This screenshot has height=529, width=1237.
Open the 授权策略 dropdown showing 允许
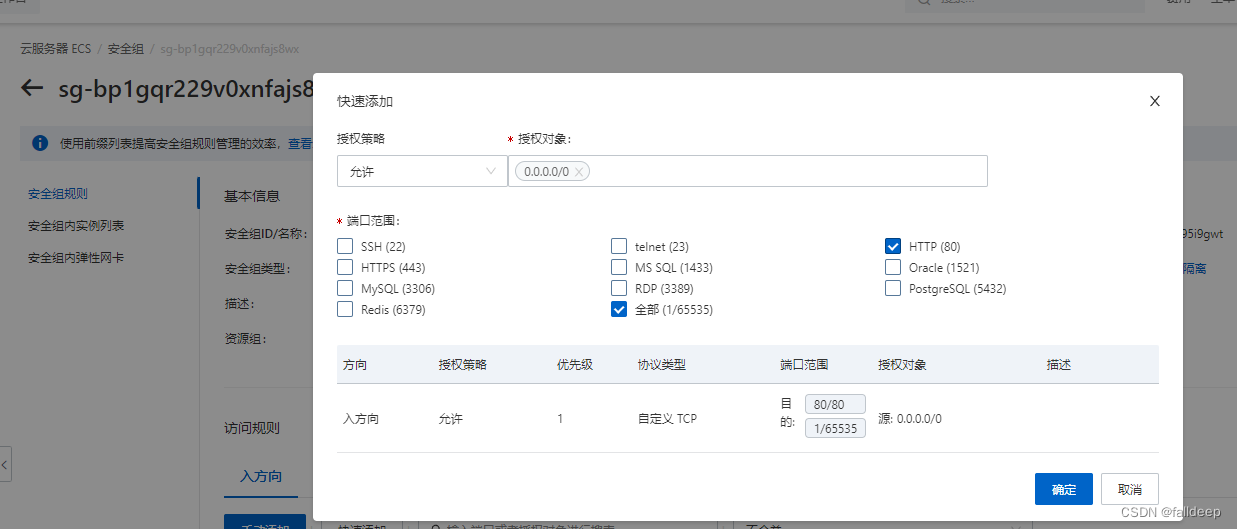(422, 171)
